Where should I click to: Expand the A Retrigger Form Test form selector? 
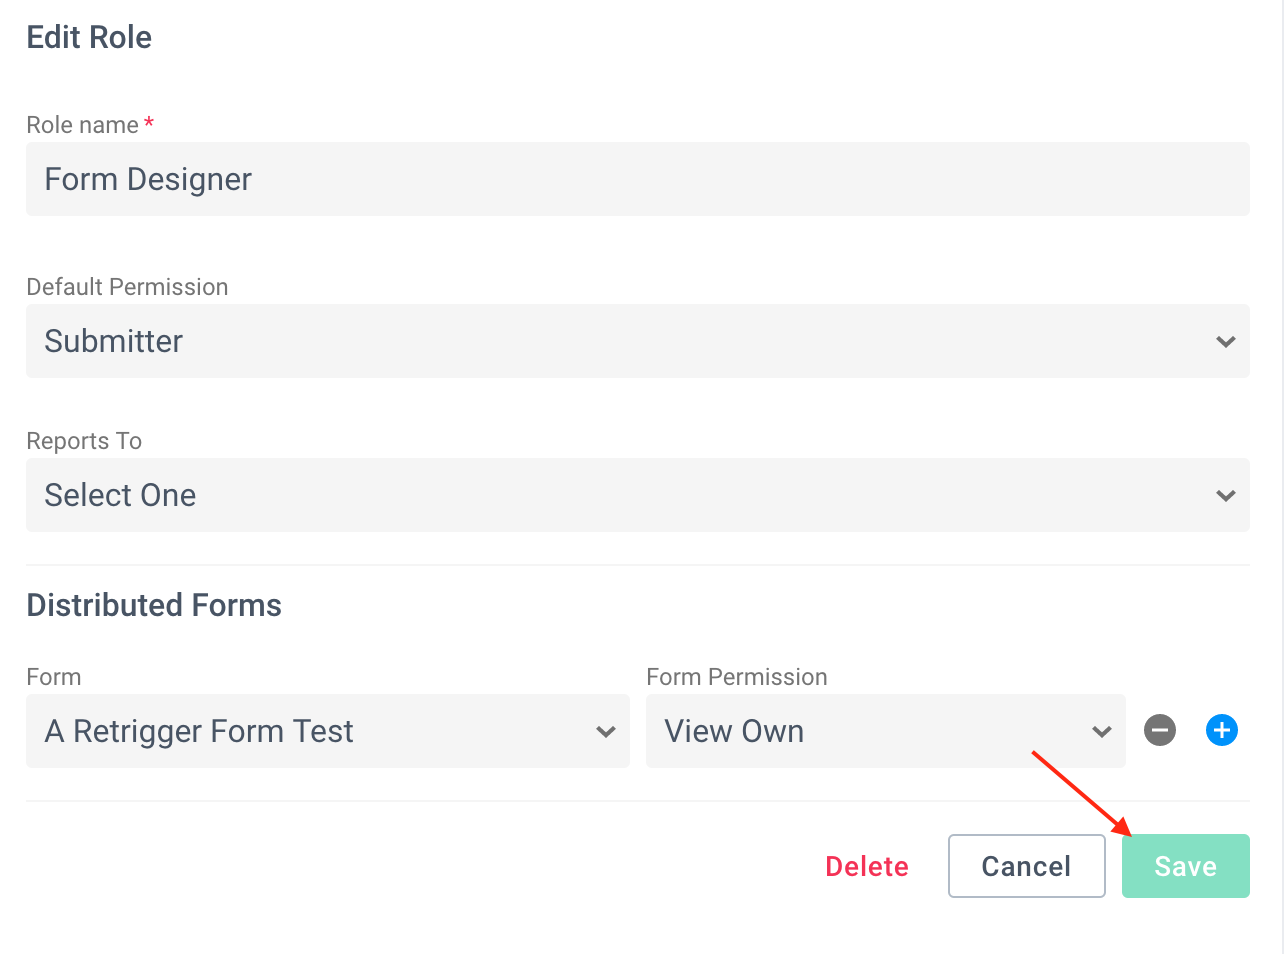click(x=328, y=731)
